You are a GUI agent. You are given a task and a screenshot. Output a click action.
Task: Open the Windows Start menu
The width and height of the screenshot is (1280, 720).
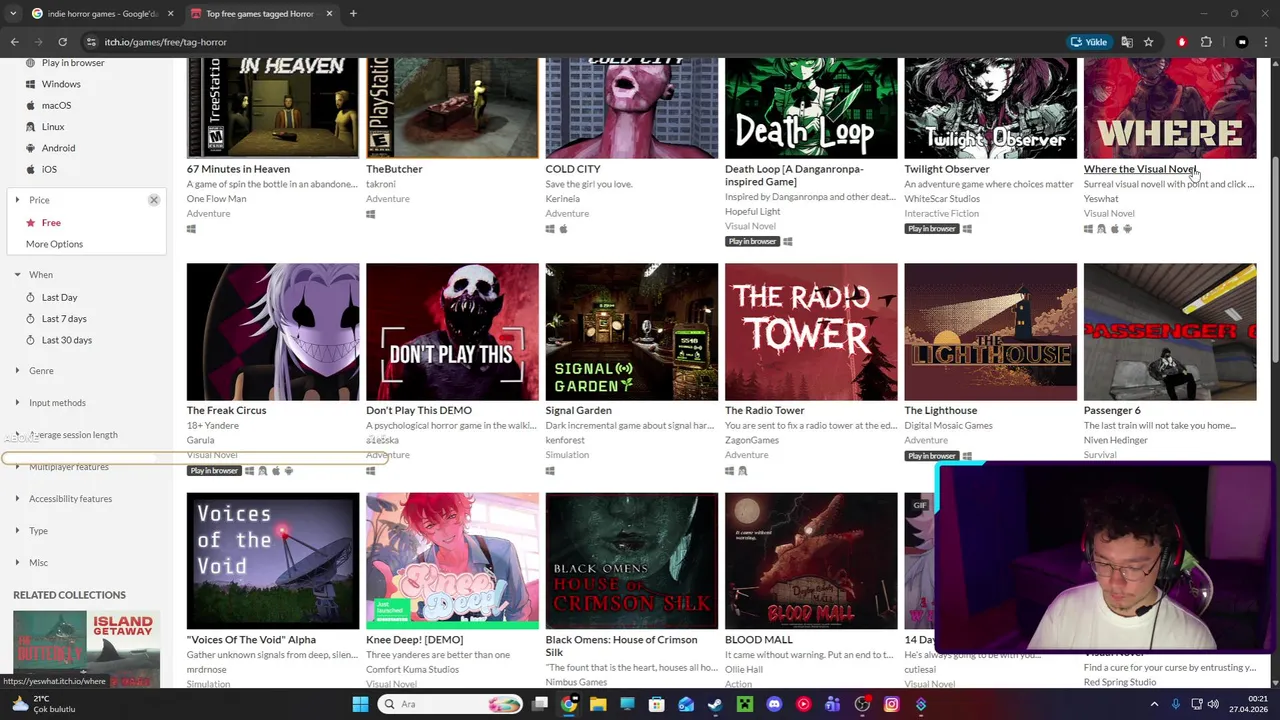pyautogui.click(x=360, y=704)
